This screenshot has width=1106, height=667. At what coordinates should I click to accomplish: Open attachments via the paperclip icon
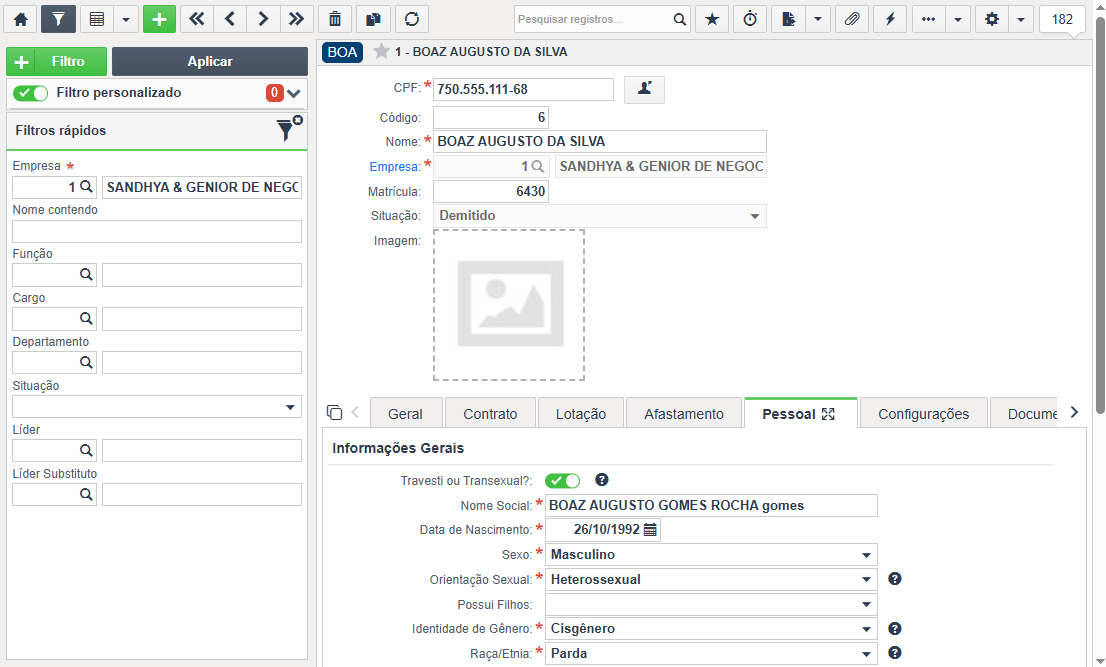click(x=852, y=19)
